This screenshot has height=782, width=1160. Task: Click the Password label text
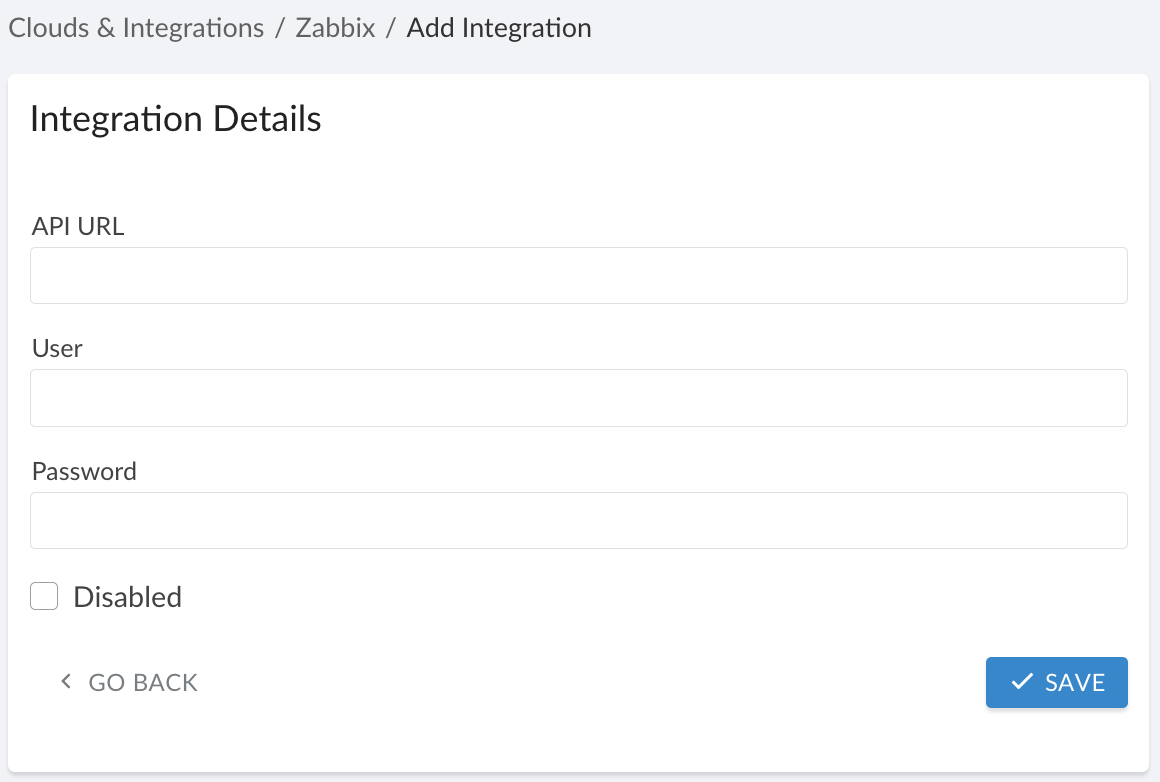click(x=84, y=471)
